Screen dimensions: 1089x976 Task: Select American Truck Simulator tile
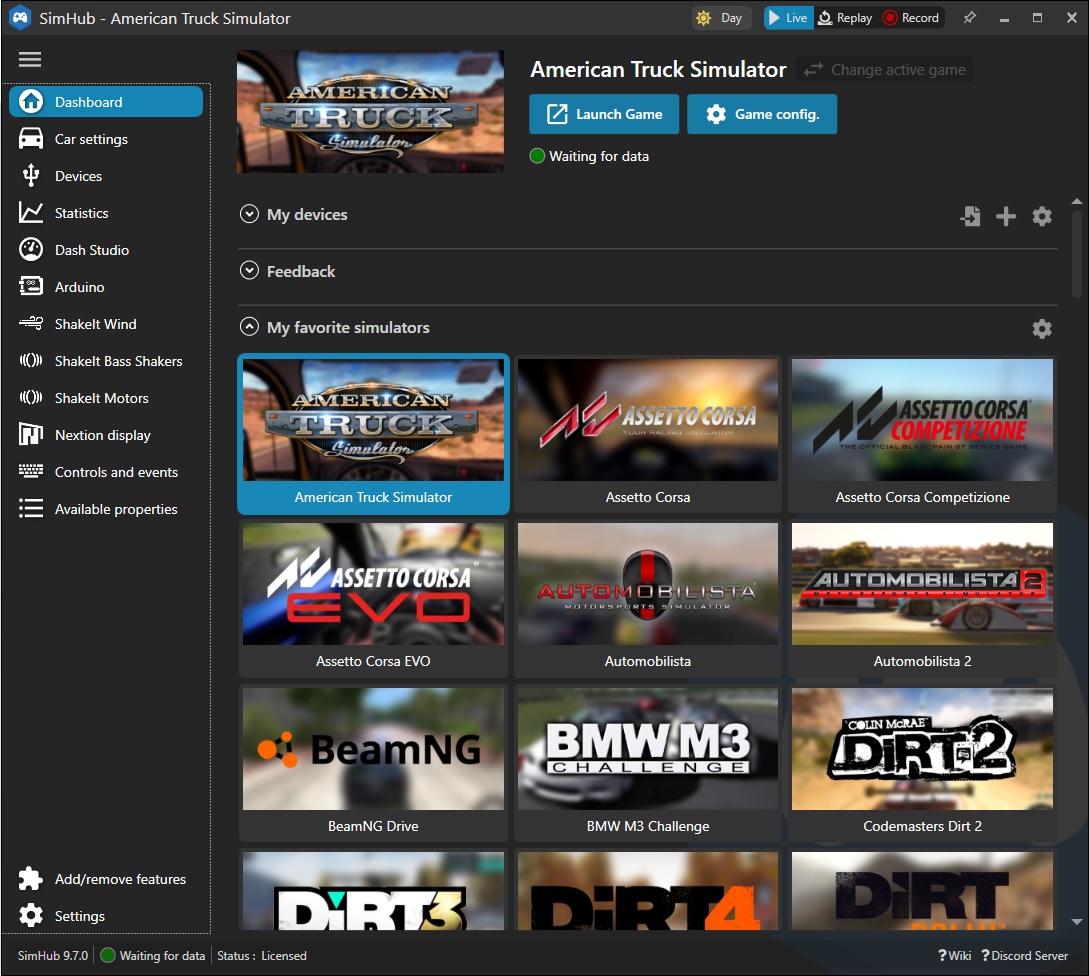[373, 434]
